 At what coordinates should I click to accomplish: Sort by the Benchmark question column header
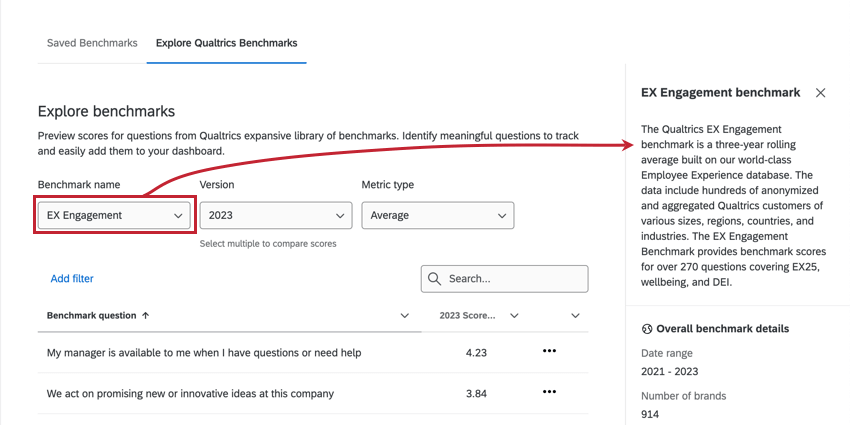tap(91, 316)
